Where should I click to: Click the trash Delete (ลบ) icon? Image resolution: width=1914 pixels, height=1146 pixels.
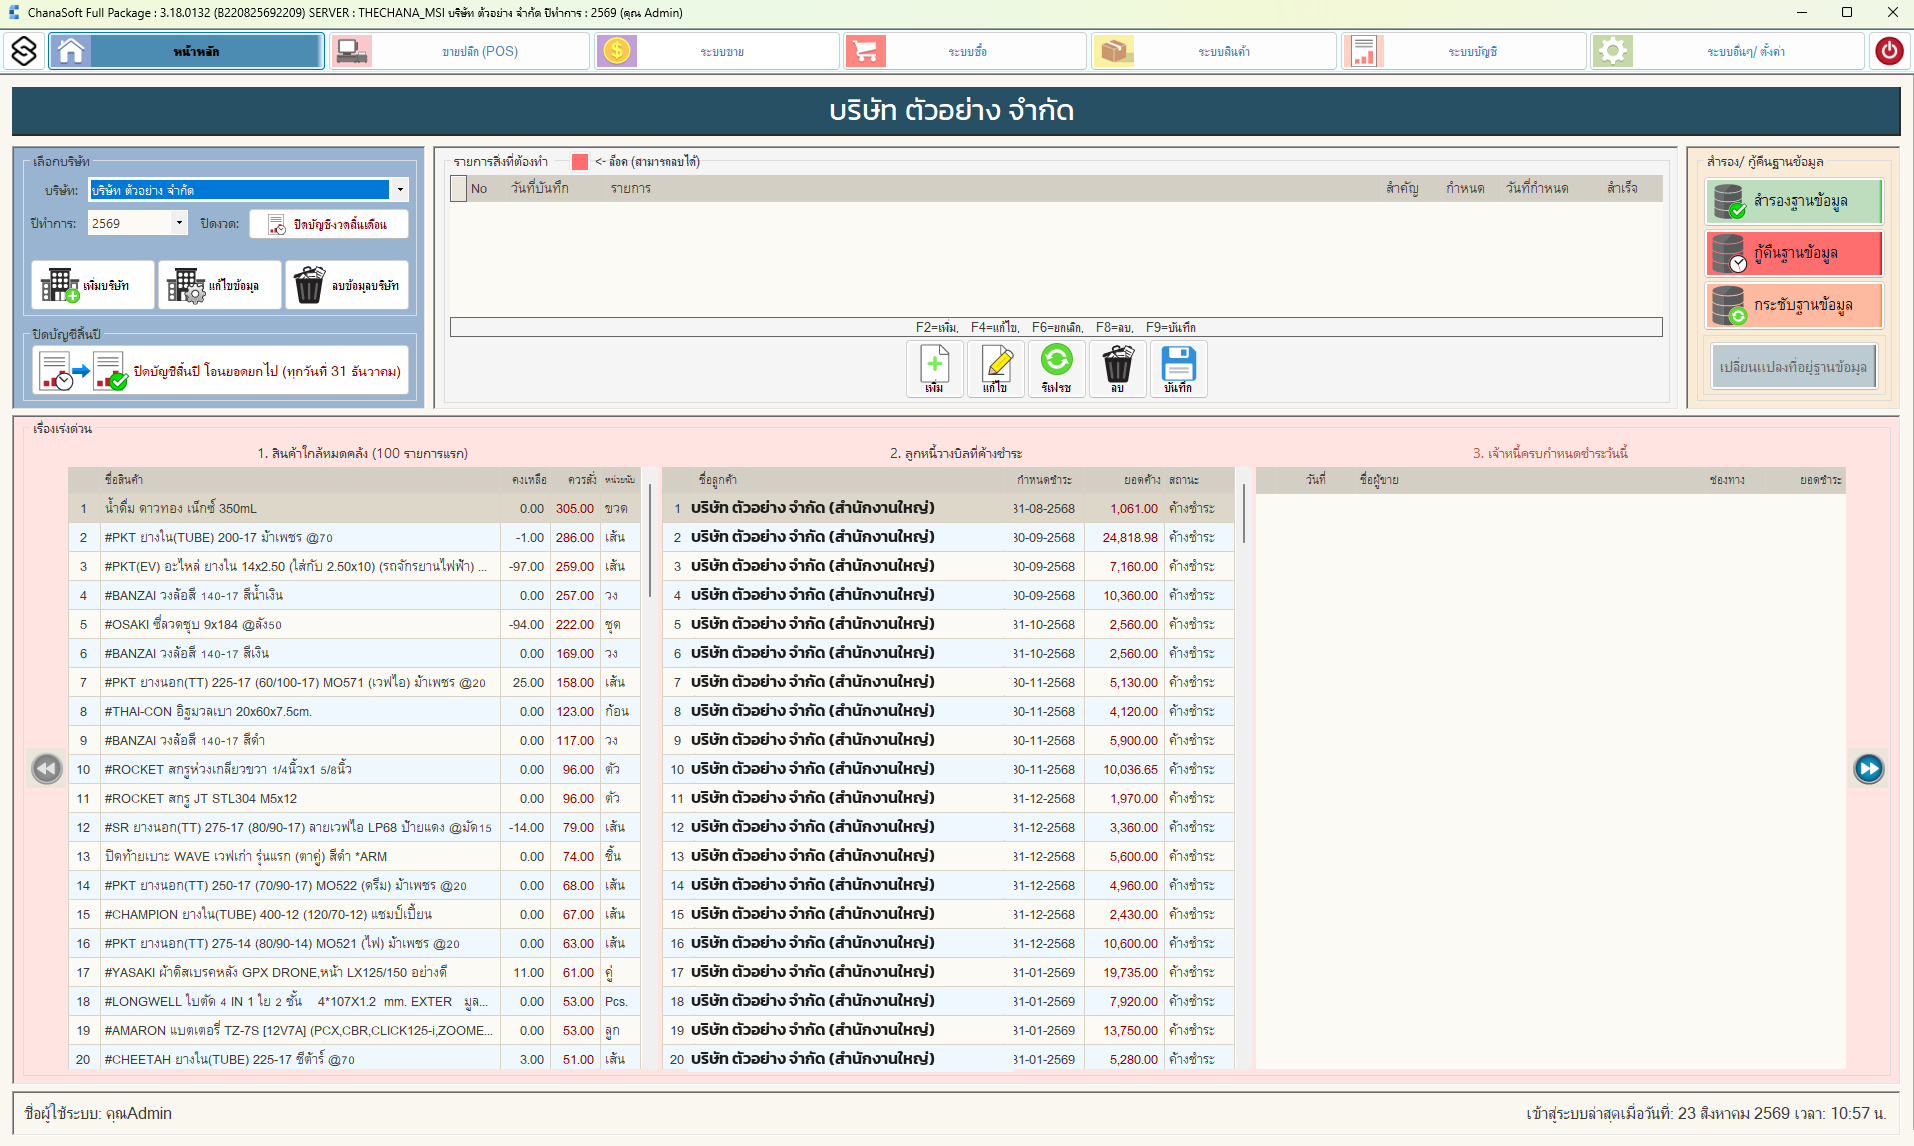(x=1118, y=369)
